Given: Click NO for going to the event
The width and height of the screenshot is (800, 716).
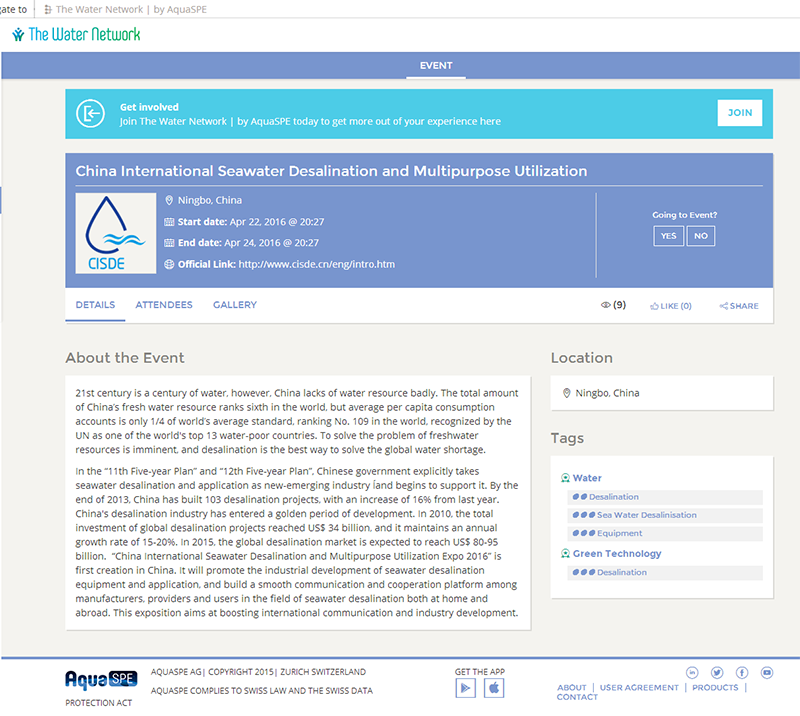Looking at the screenshot, I should tap(701, 236).
